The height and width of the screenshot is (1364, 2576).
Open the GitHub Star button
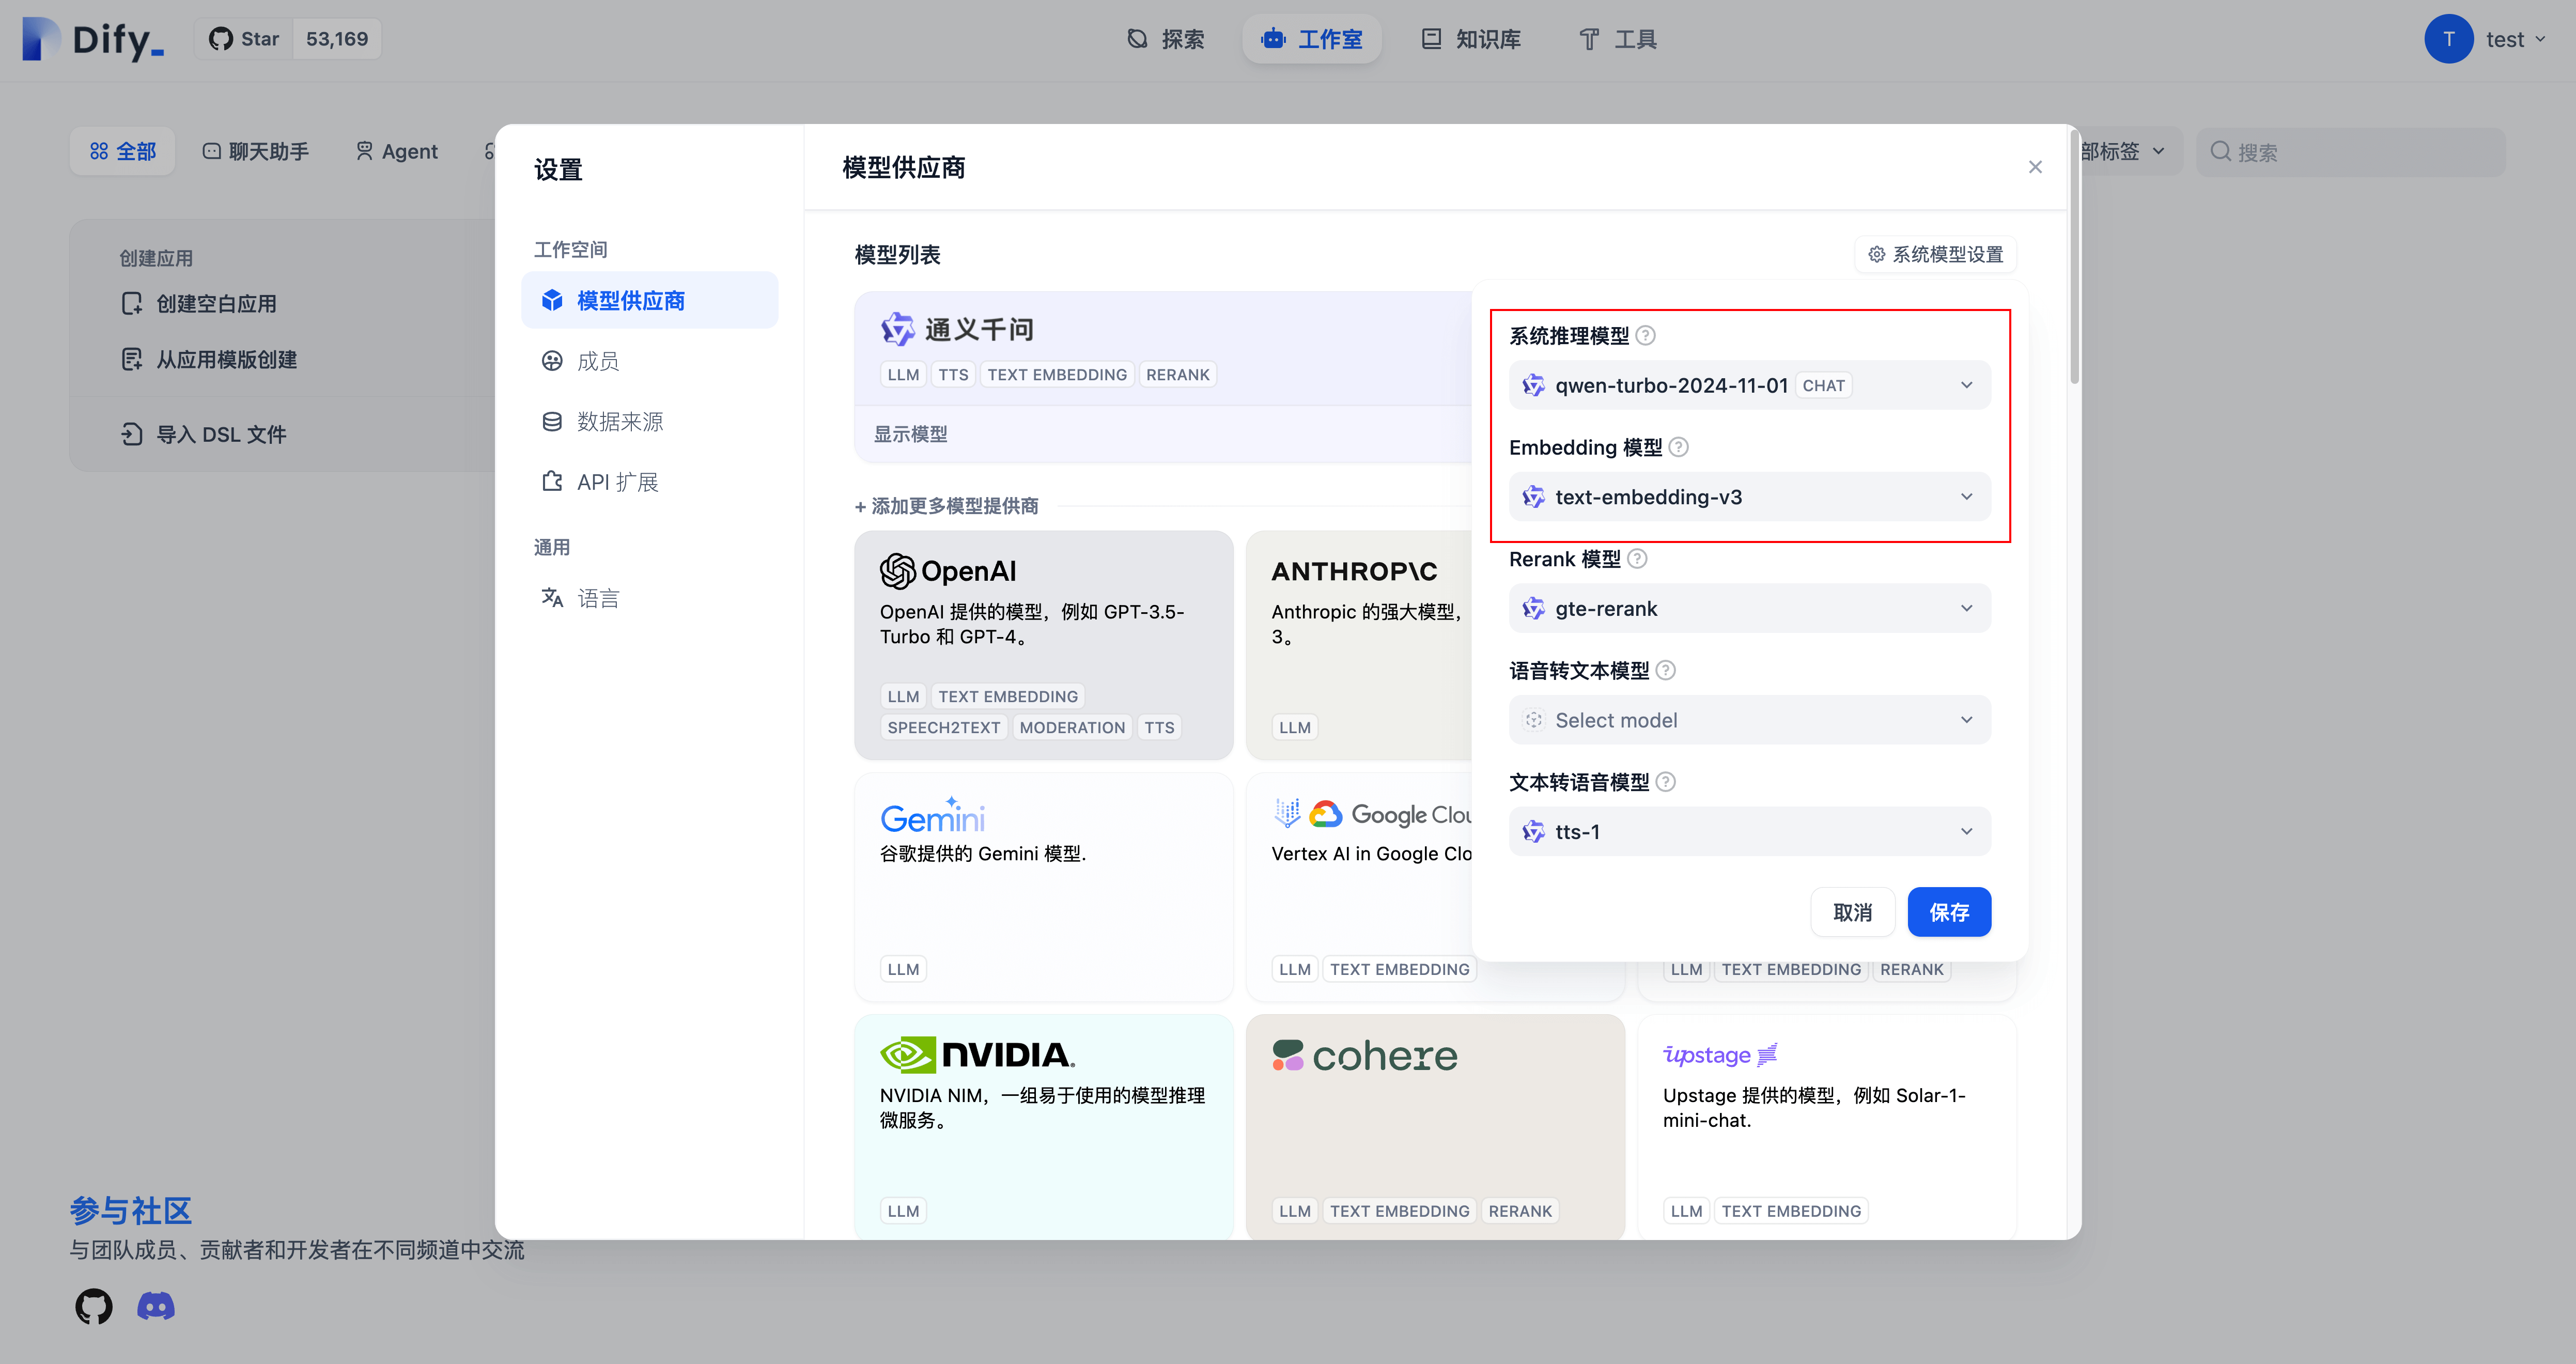(x=245, y=39)
